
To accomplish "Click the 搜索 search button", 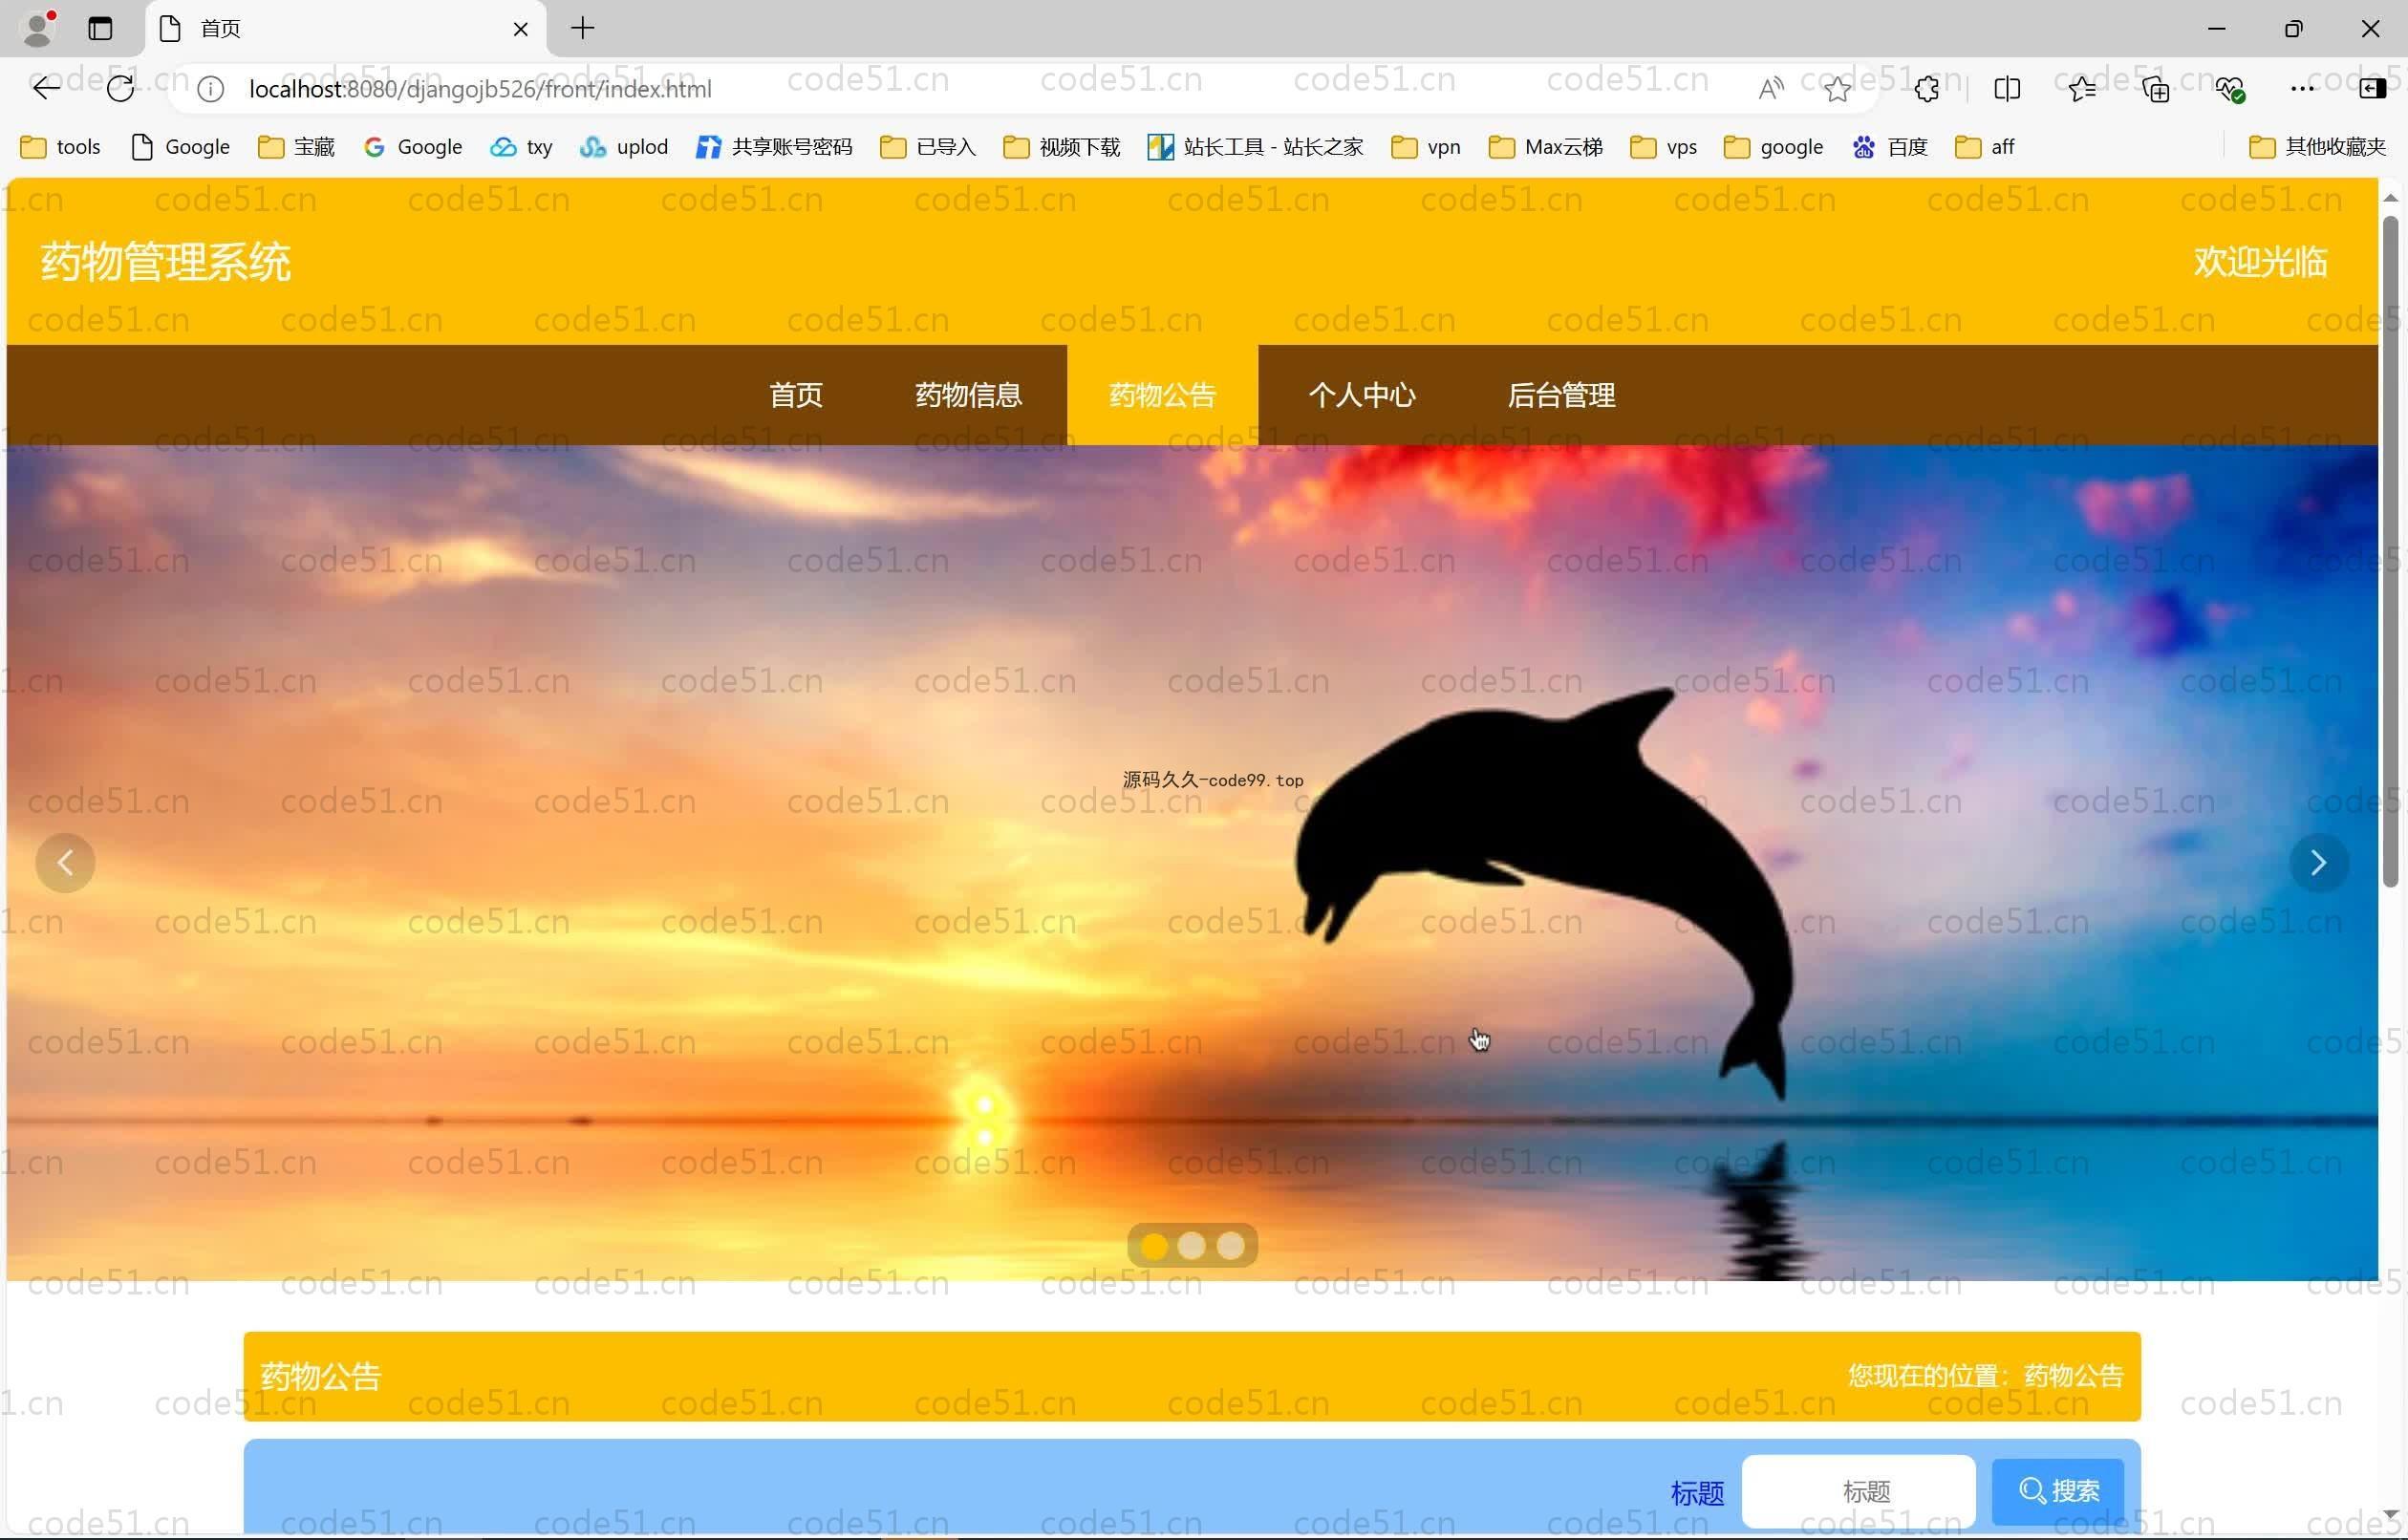I will coord(2058,1491).
